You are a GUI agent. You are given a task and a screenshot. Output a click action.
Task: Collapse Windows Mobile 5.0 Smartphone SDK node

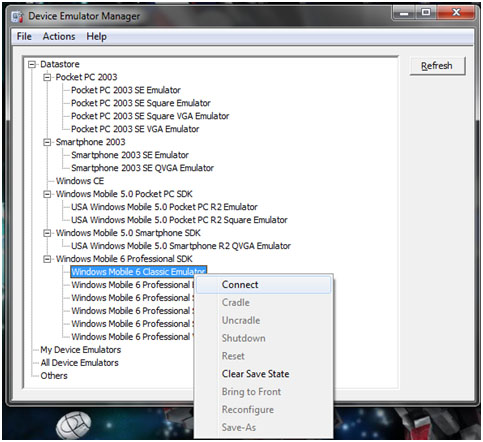[x=47, y=233]
